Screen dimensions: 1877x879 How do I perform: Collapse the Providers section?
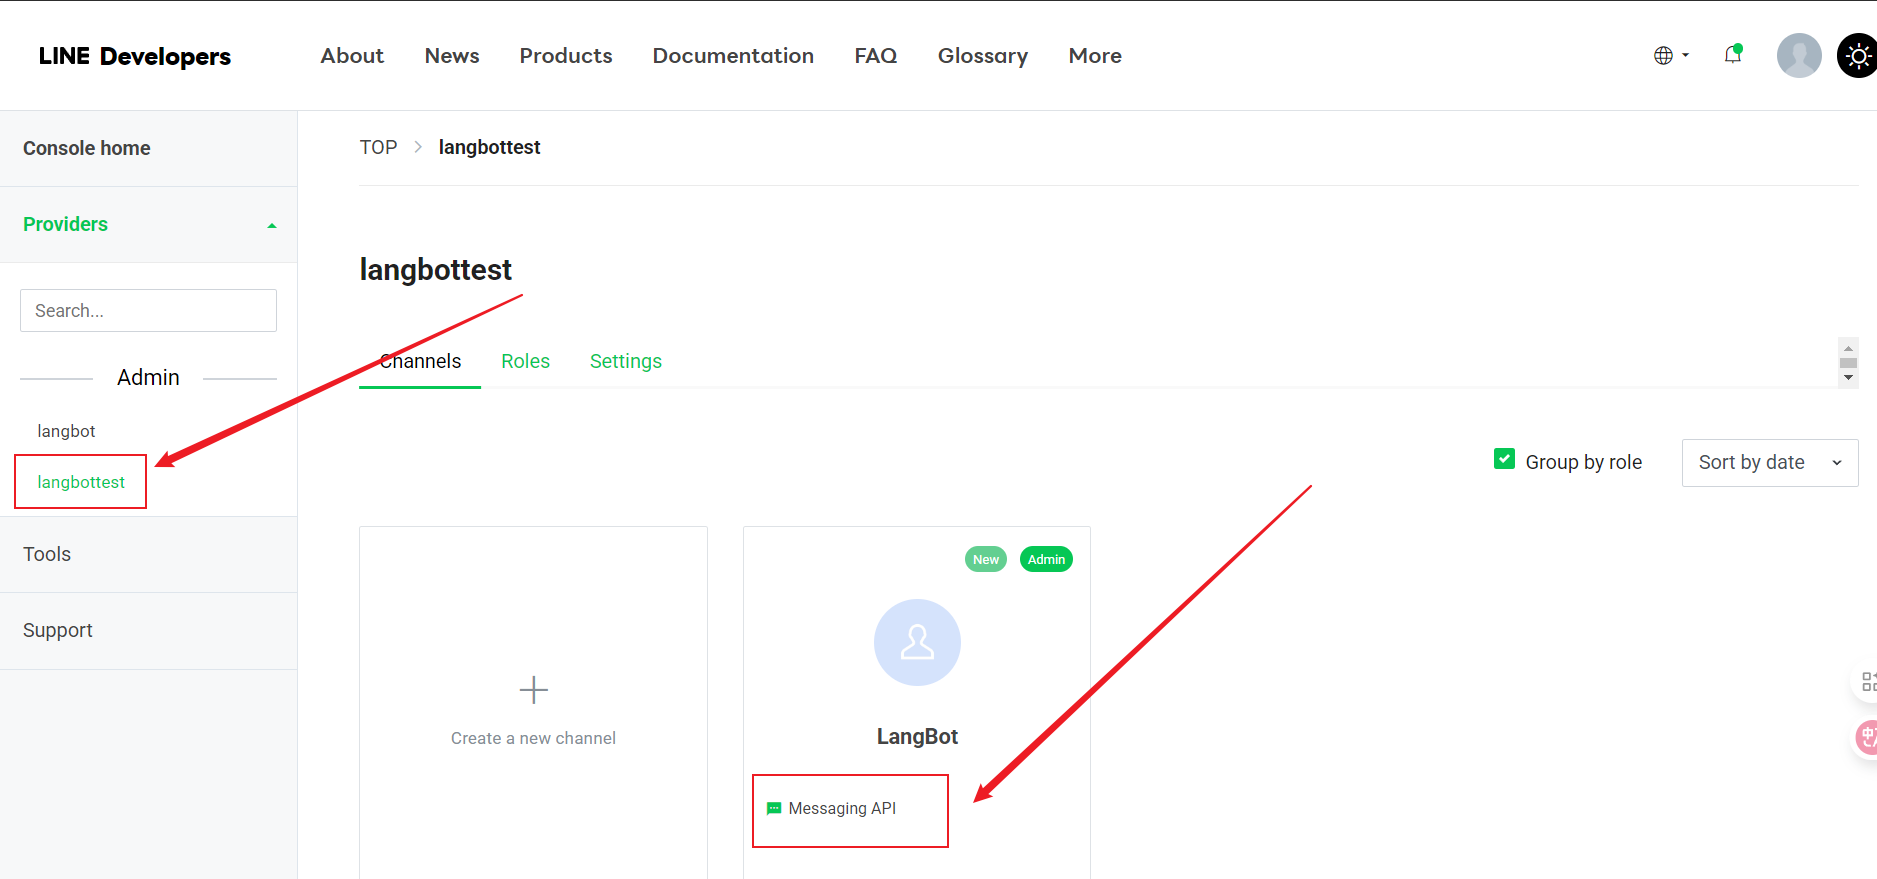coord(271,225)
